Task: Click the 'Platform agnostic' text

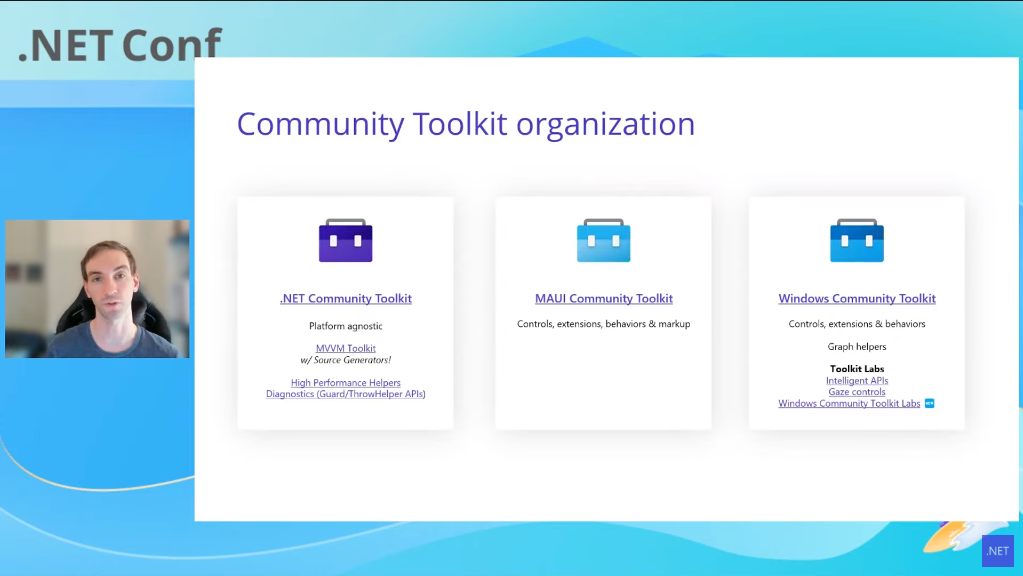Action: click(x=346, y=326)
